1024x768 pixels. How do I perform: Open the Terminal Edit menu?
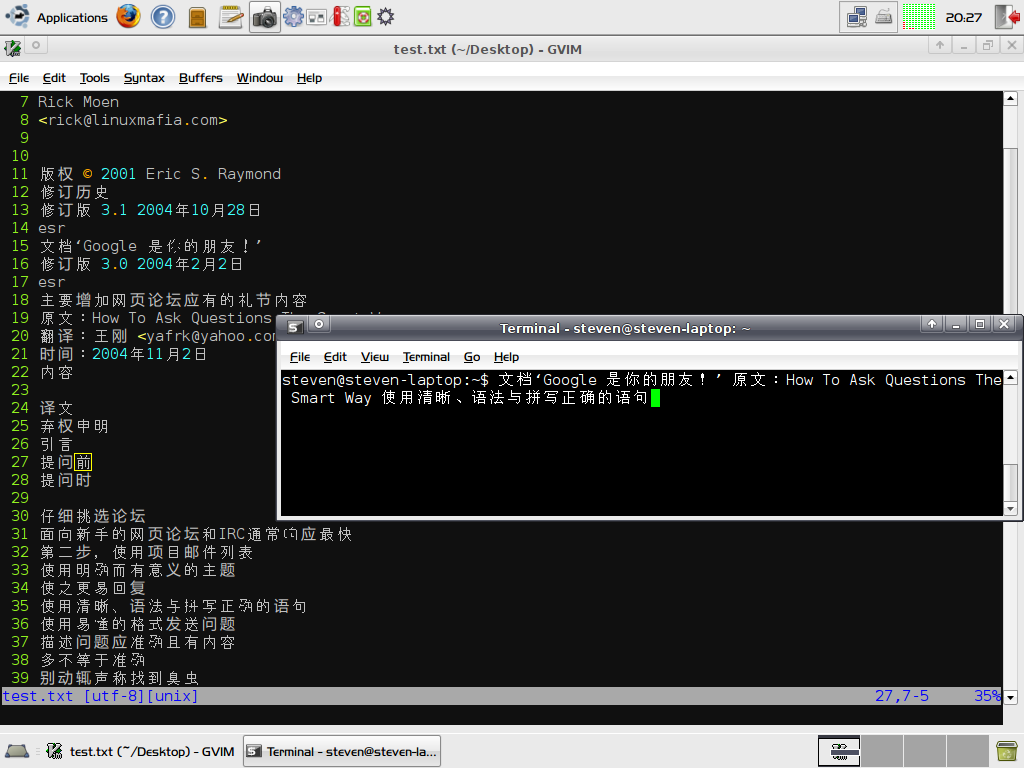335,357
